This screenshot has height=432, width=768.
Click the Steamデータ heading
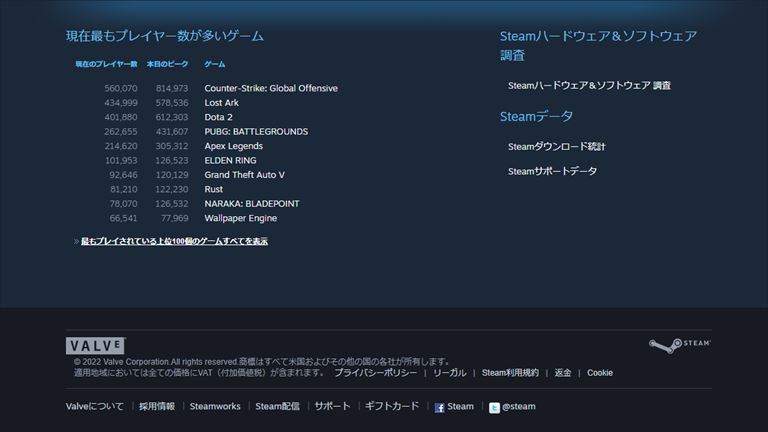tap(536, 117)
